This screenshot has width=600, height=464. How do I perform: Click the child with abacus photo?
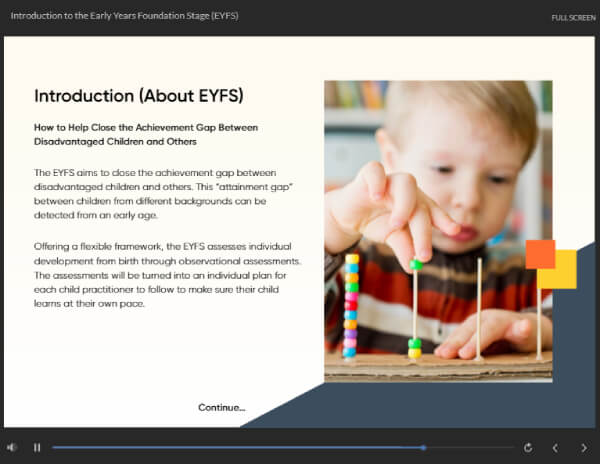[x=438, y=231]
